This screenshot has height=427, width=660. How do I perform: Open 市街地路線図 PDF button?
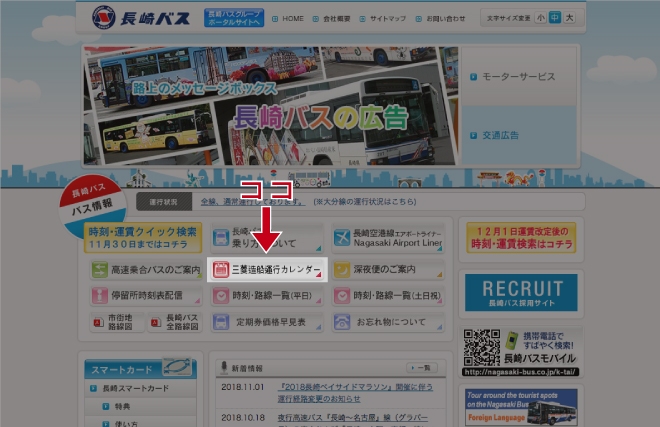117,322
